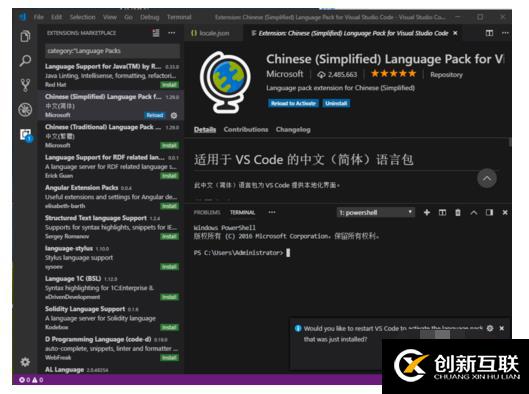The width and height of the screenshot is (529, 394).
Task: Click the scroll-to-top round arrow button
Action: pos(487,178)
